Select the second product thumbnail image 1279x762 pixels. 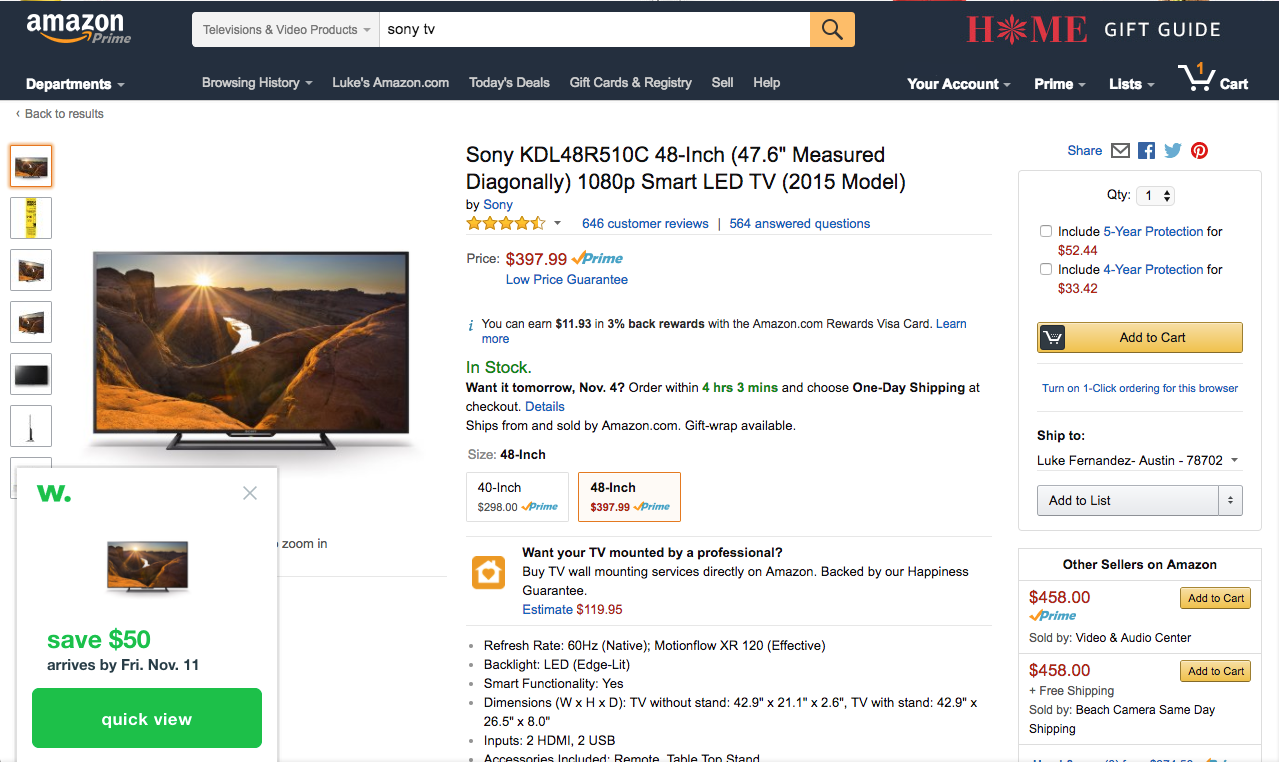[31, 218]
